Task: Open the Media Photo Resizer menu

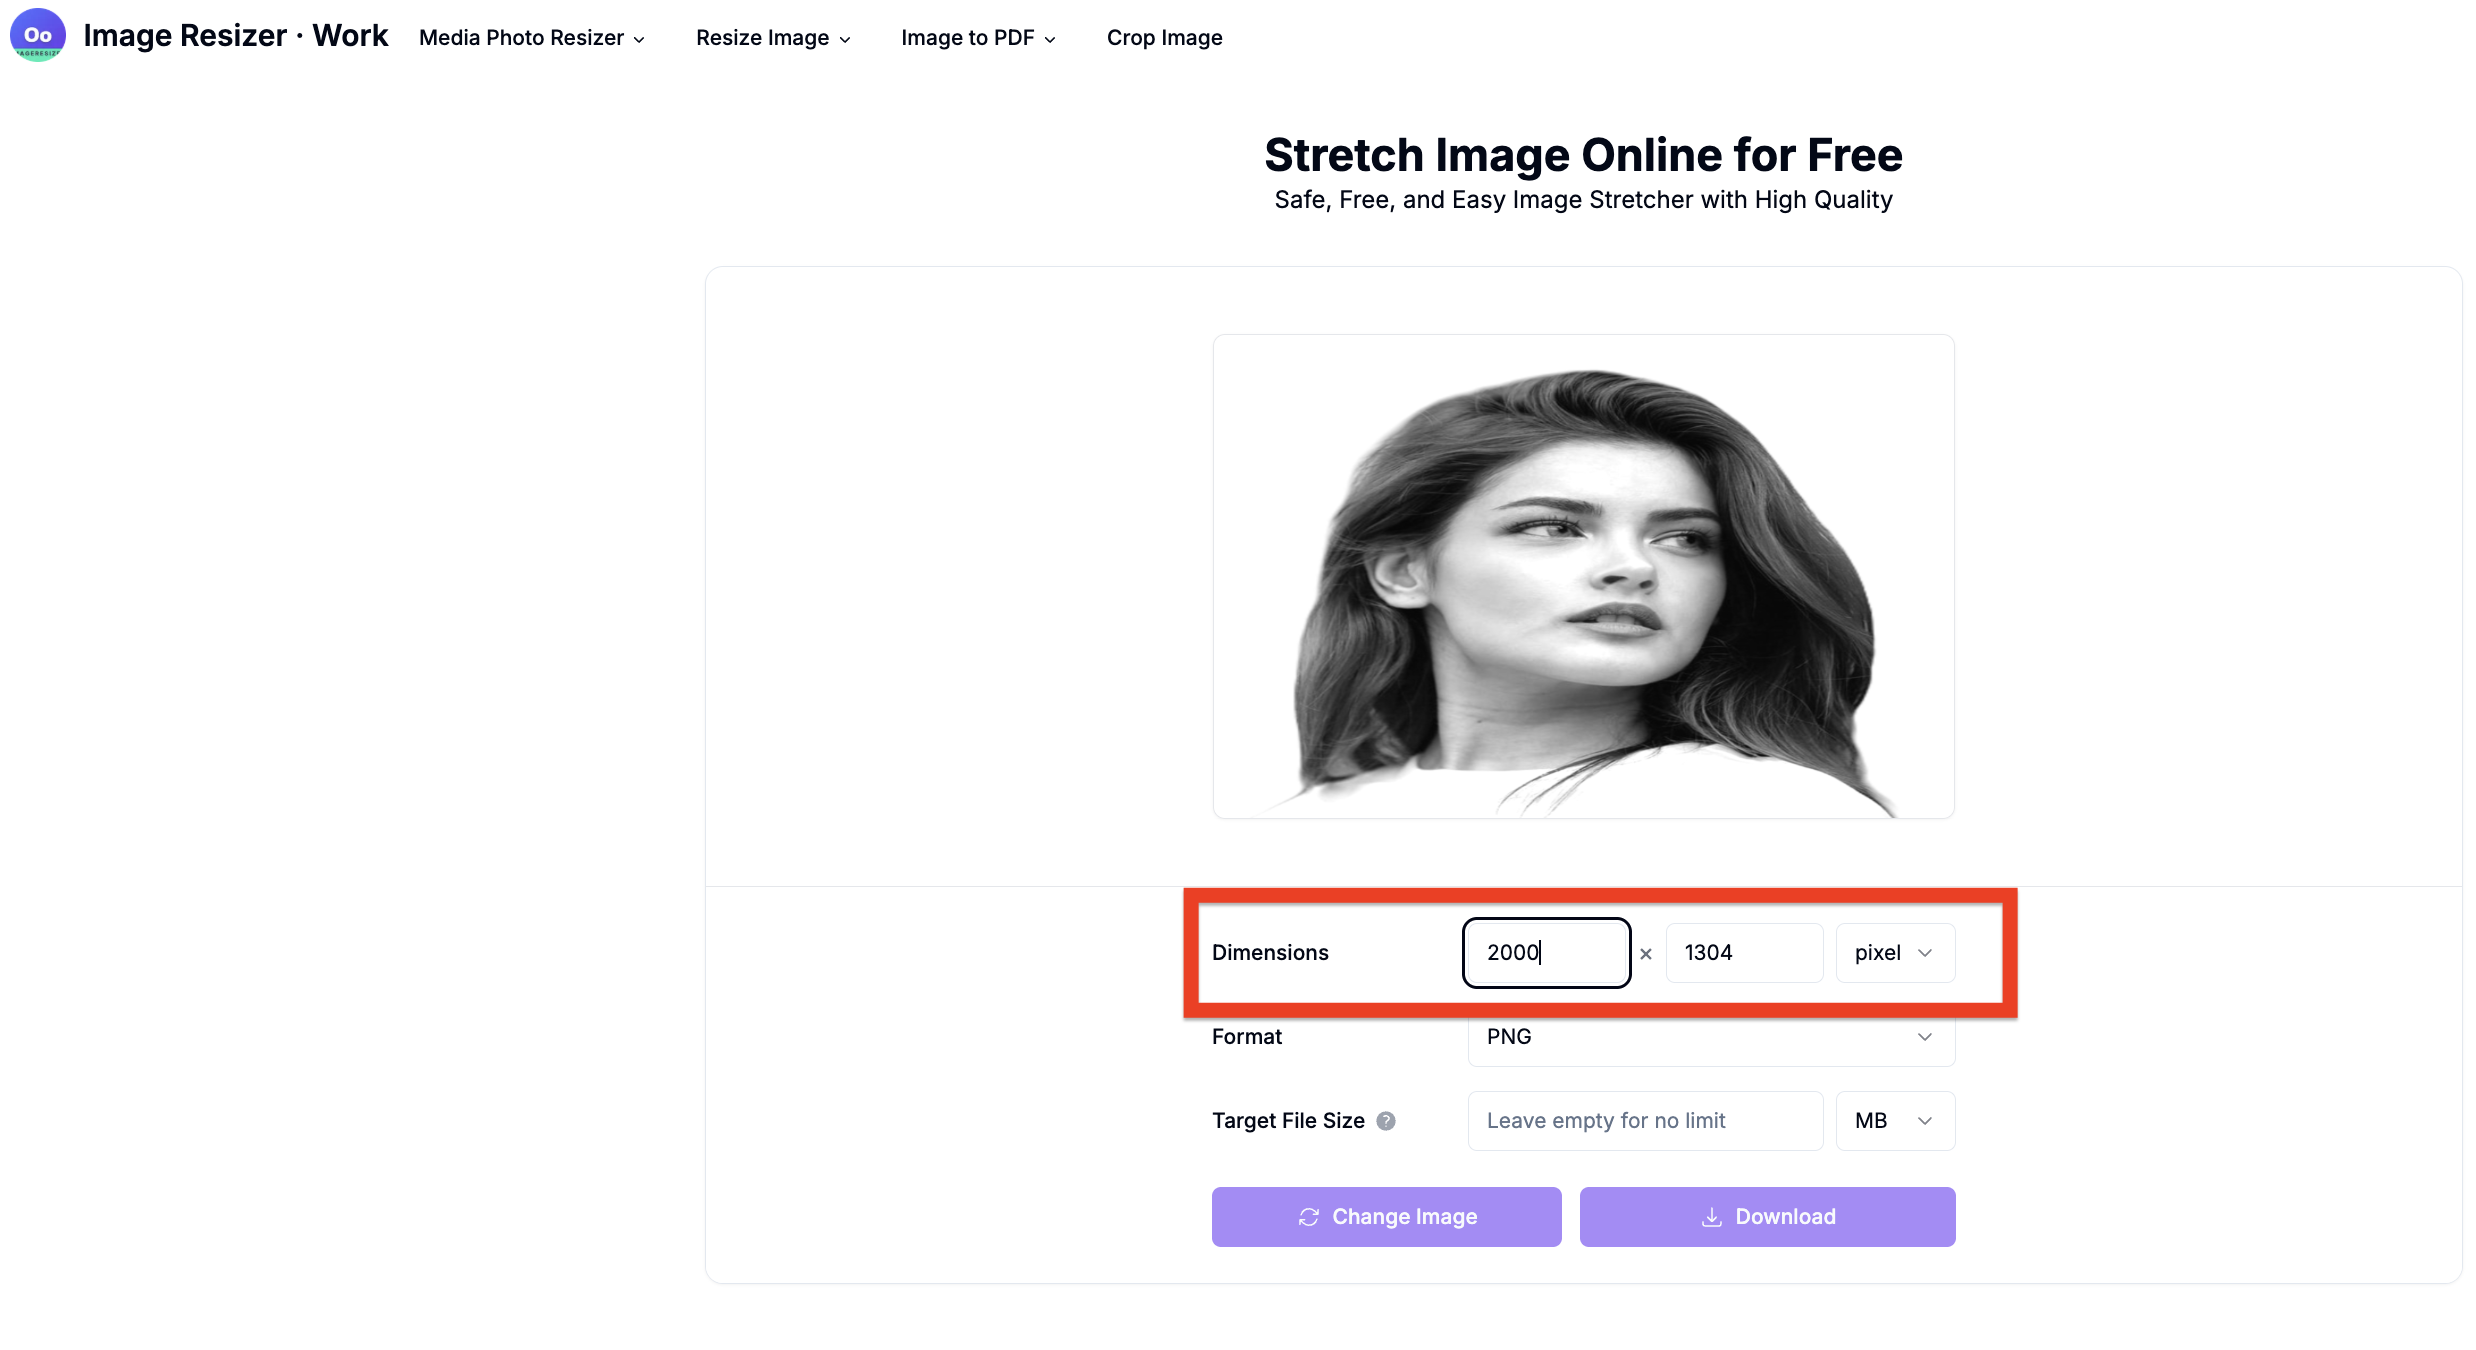Action: click(x=531, y=38)
